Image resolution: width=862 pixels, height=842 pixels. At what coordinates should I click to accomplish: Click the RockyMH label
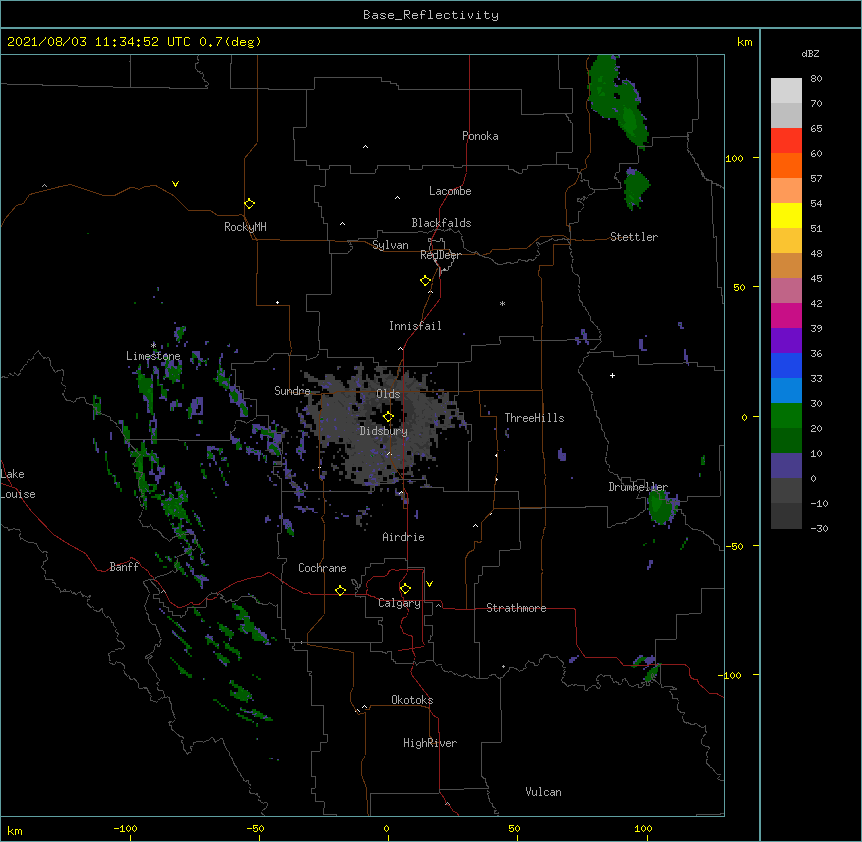pos(245,227)
